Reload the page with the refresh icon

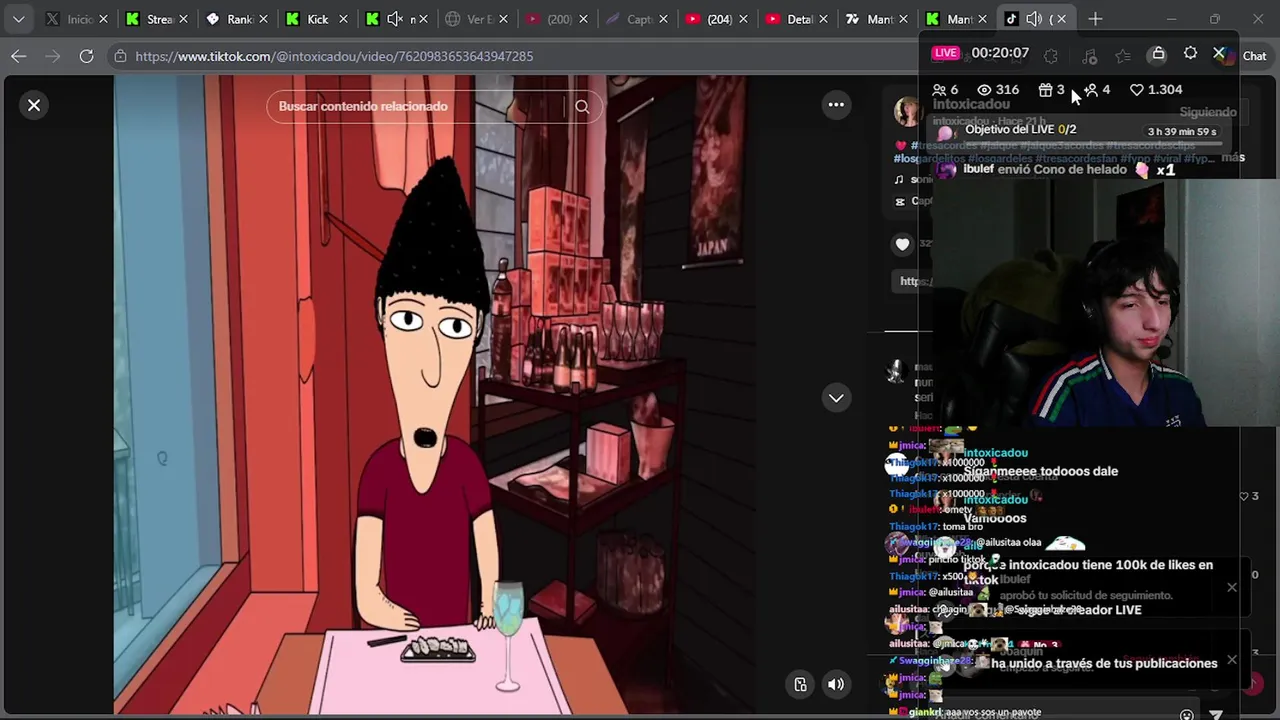(x=86, y=56)
